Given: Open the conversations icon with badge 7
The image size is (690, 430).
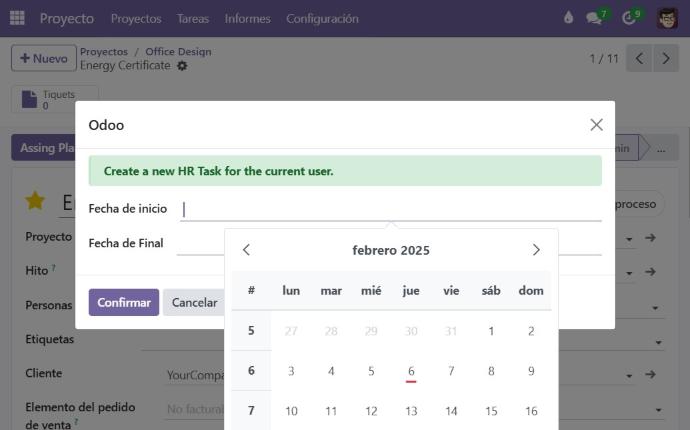Looking at the screenshot, I should [x=594, y=18].
